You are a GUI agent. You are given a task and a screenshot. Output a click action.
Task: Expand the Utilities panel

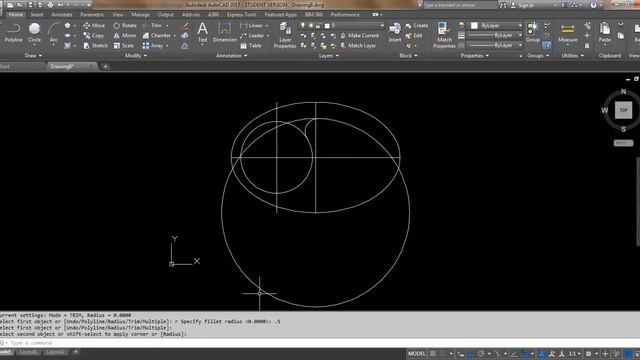click(x=572, y=56)
